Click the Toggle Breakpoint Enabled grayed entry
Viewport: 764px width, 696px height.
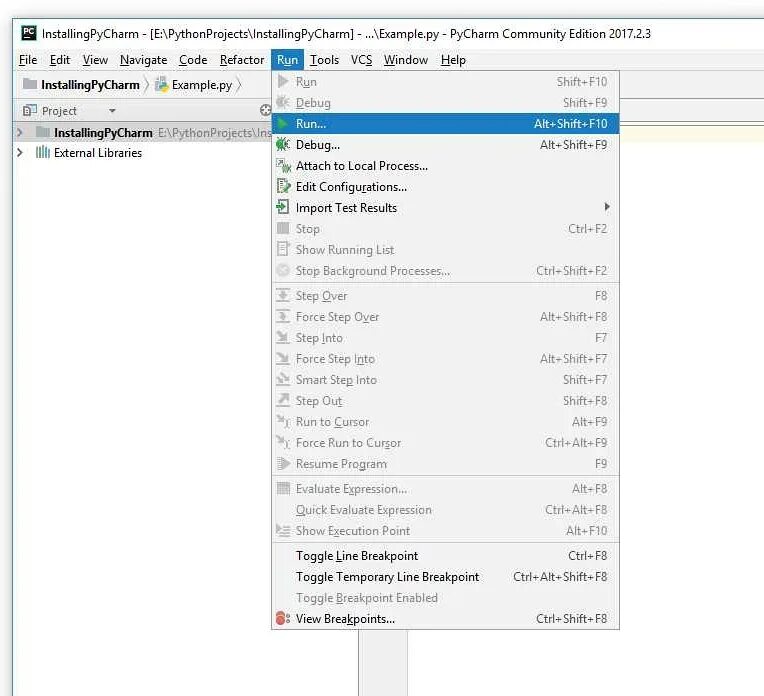tap(445, 598)
